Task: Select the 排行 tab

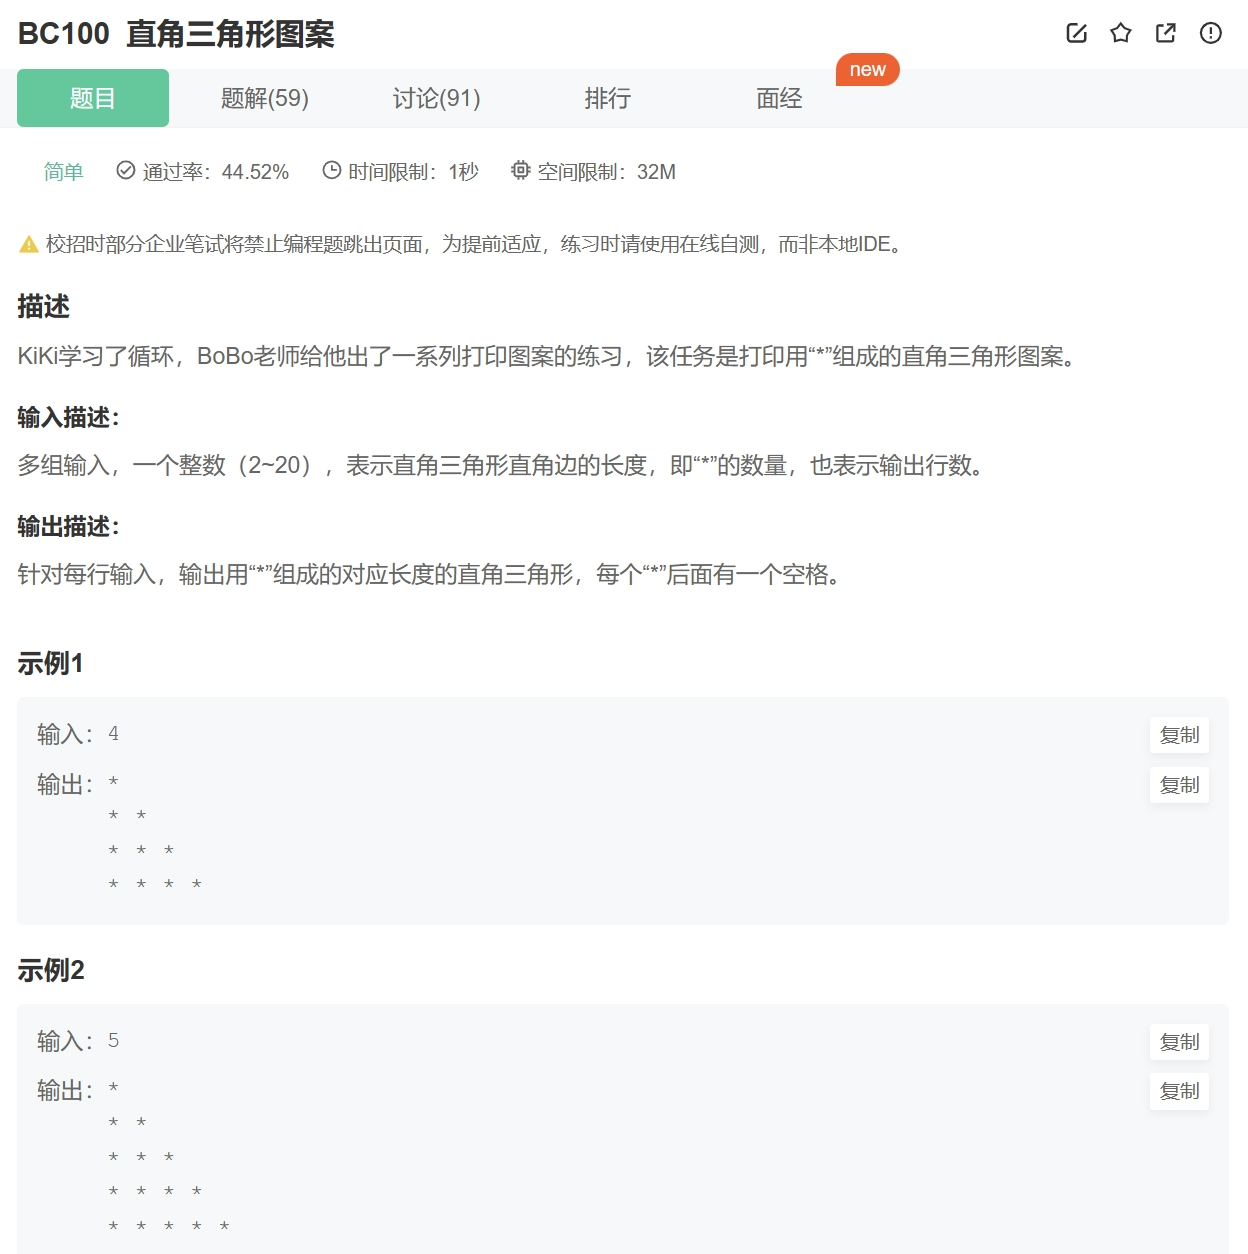Action: [x=607, y=98]
